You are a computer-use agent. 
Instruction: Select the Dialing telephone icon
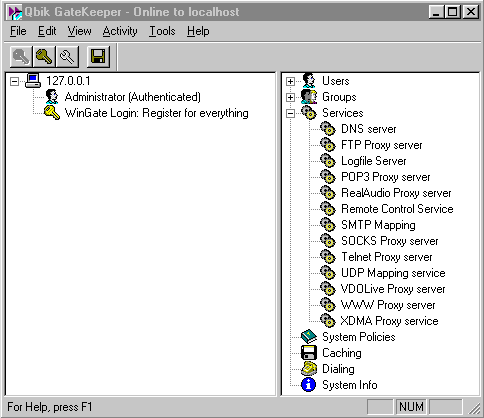pos(309,369)
